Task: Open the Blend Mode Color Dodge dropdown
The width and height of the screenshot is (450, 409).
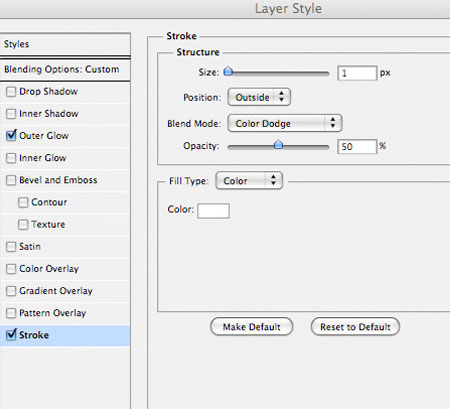Action: coord(285,123)
